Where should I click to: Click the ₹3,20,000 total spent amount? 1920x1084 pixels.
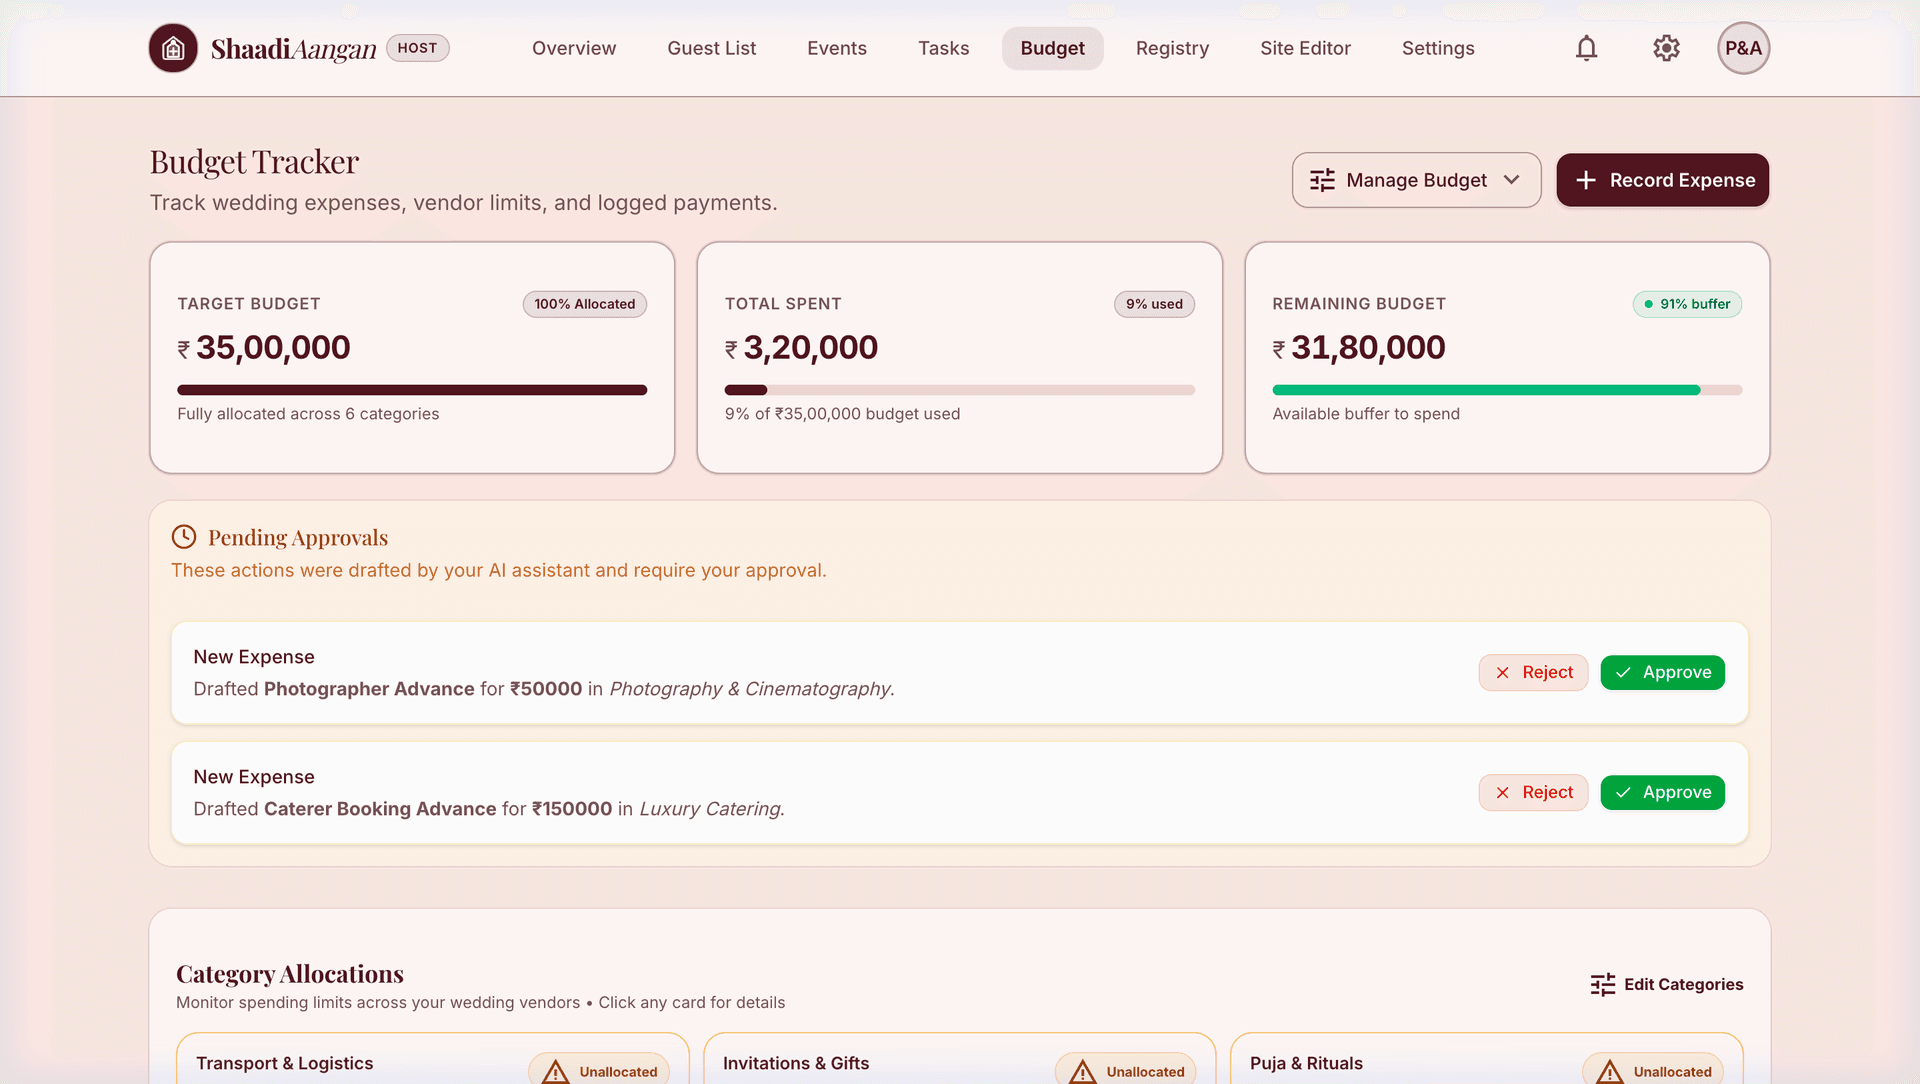tap(801, 348)
